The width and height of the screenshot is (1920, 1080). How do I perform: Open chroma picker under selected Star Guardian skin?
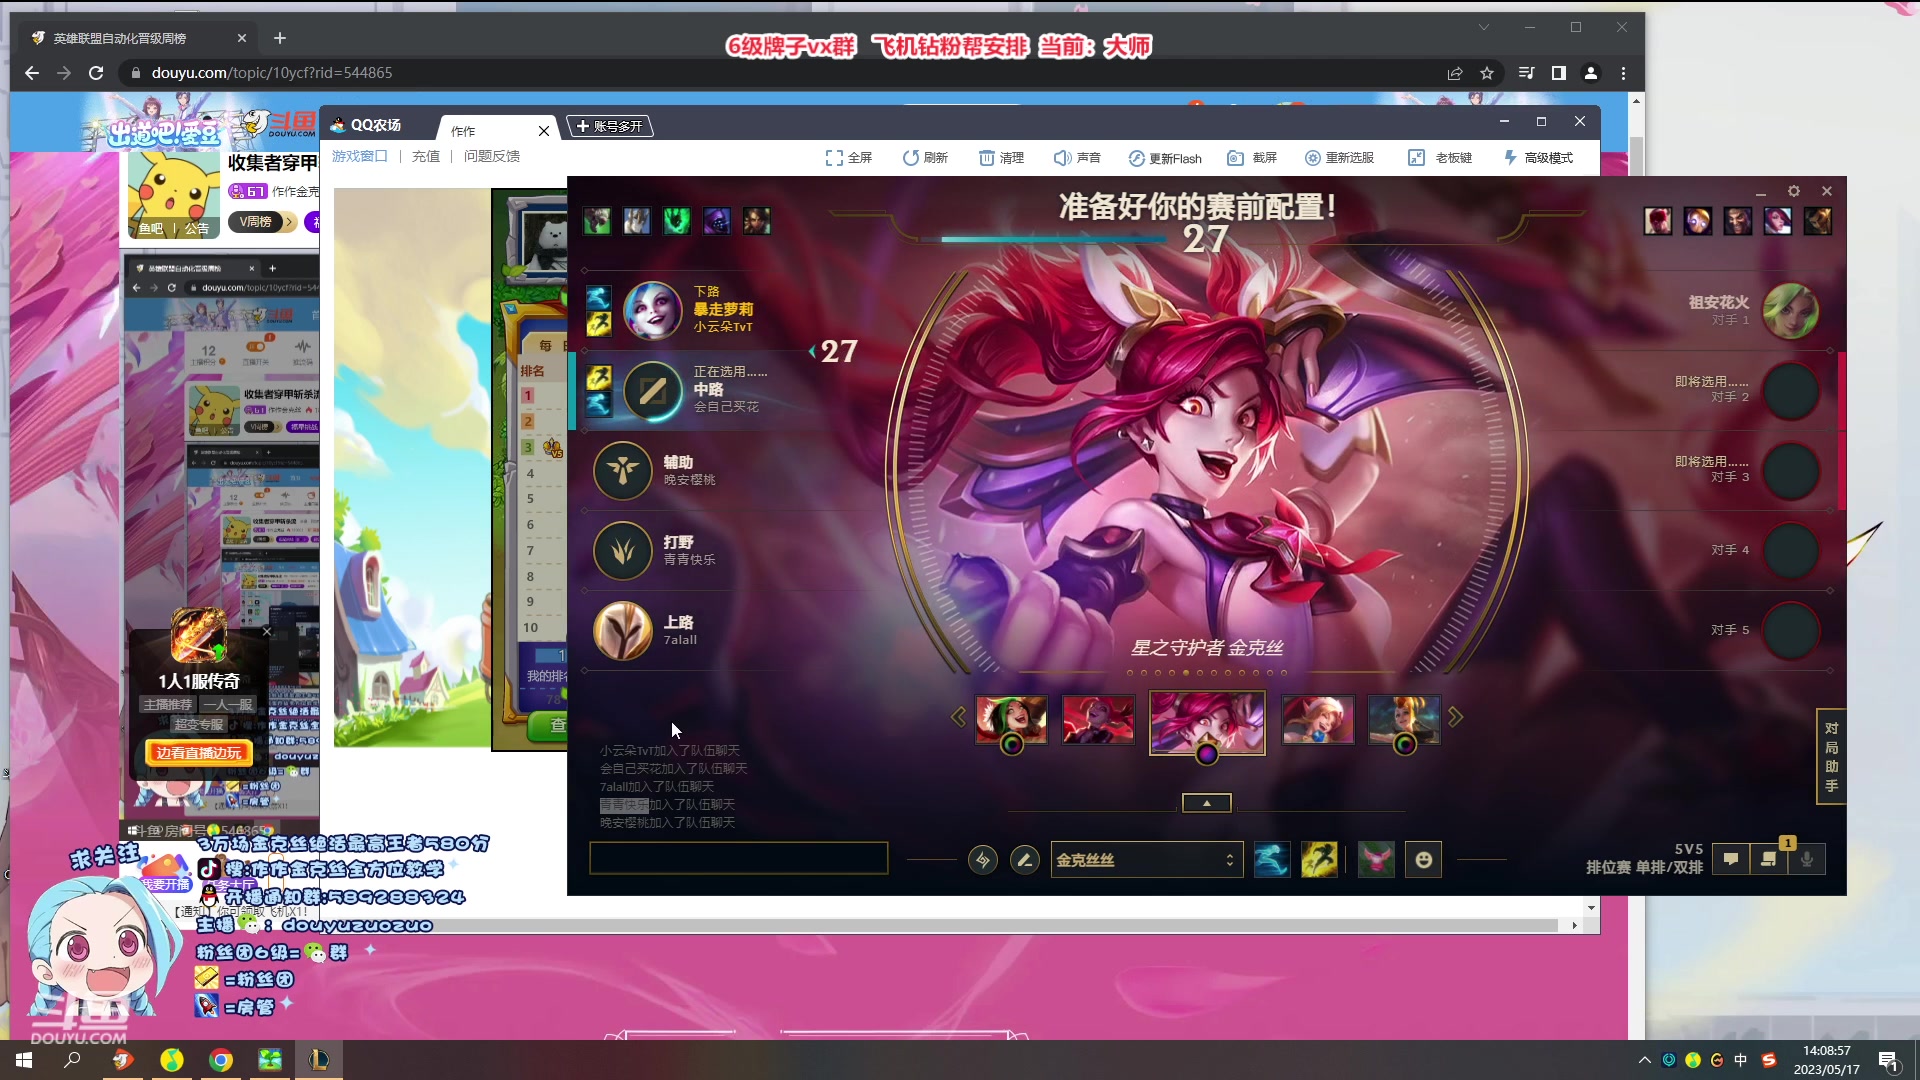click(x=1207, y=754)
